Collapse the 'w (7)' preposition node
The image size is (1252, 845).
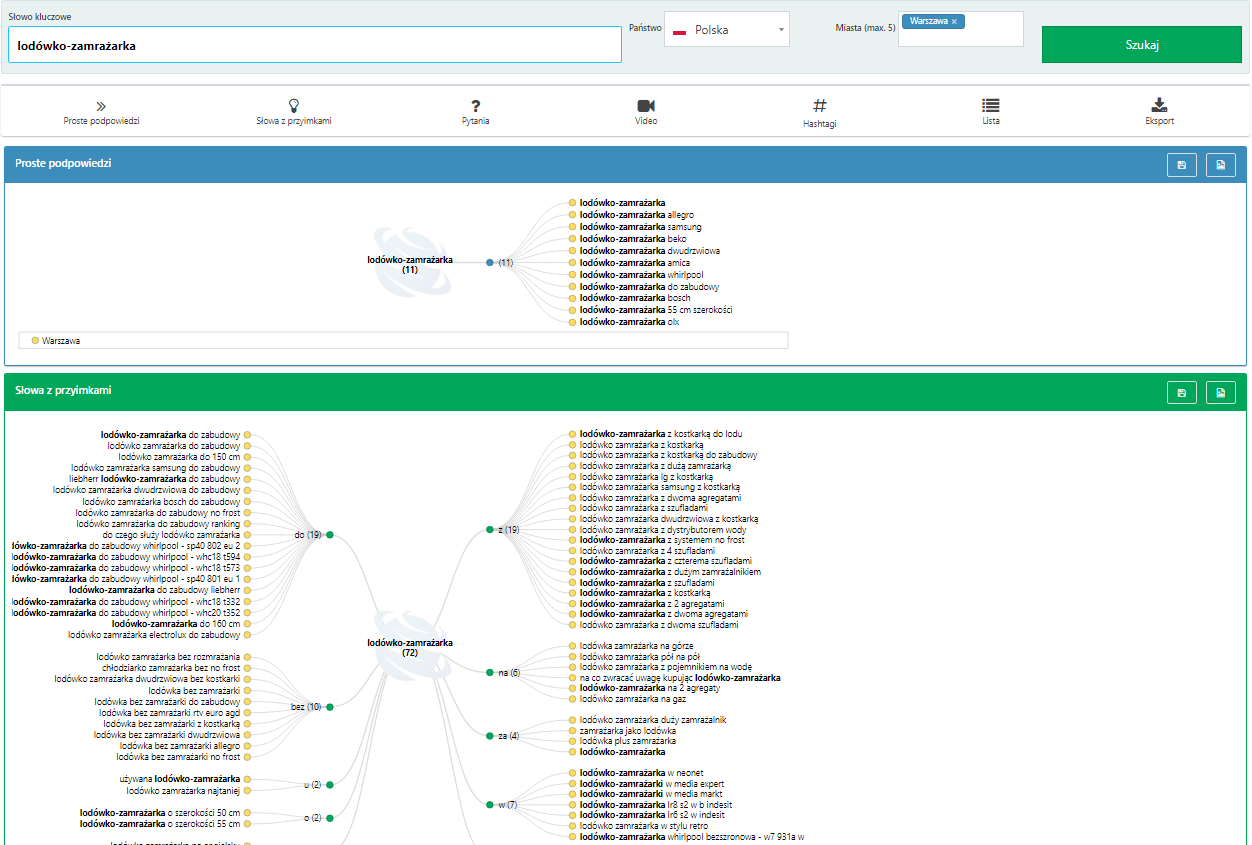490,804
